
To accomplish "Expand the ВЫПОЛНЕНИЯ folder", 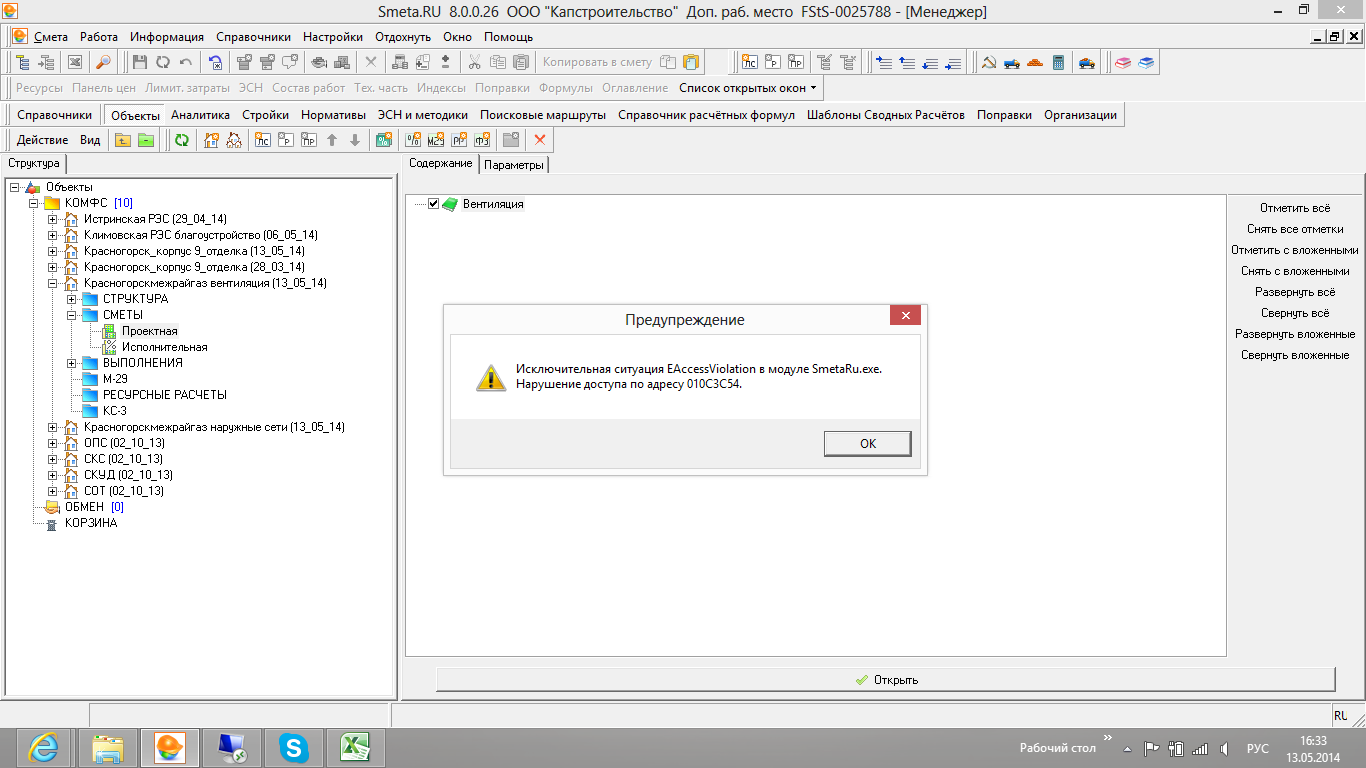I will (72, 363).
